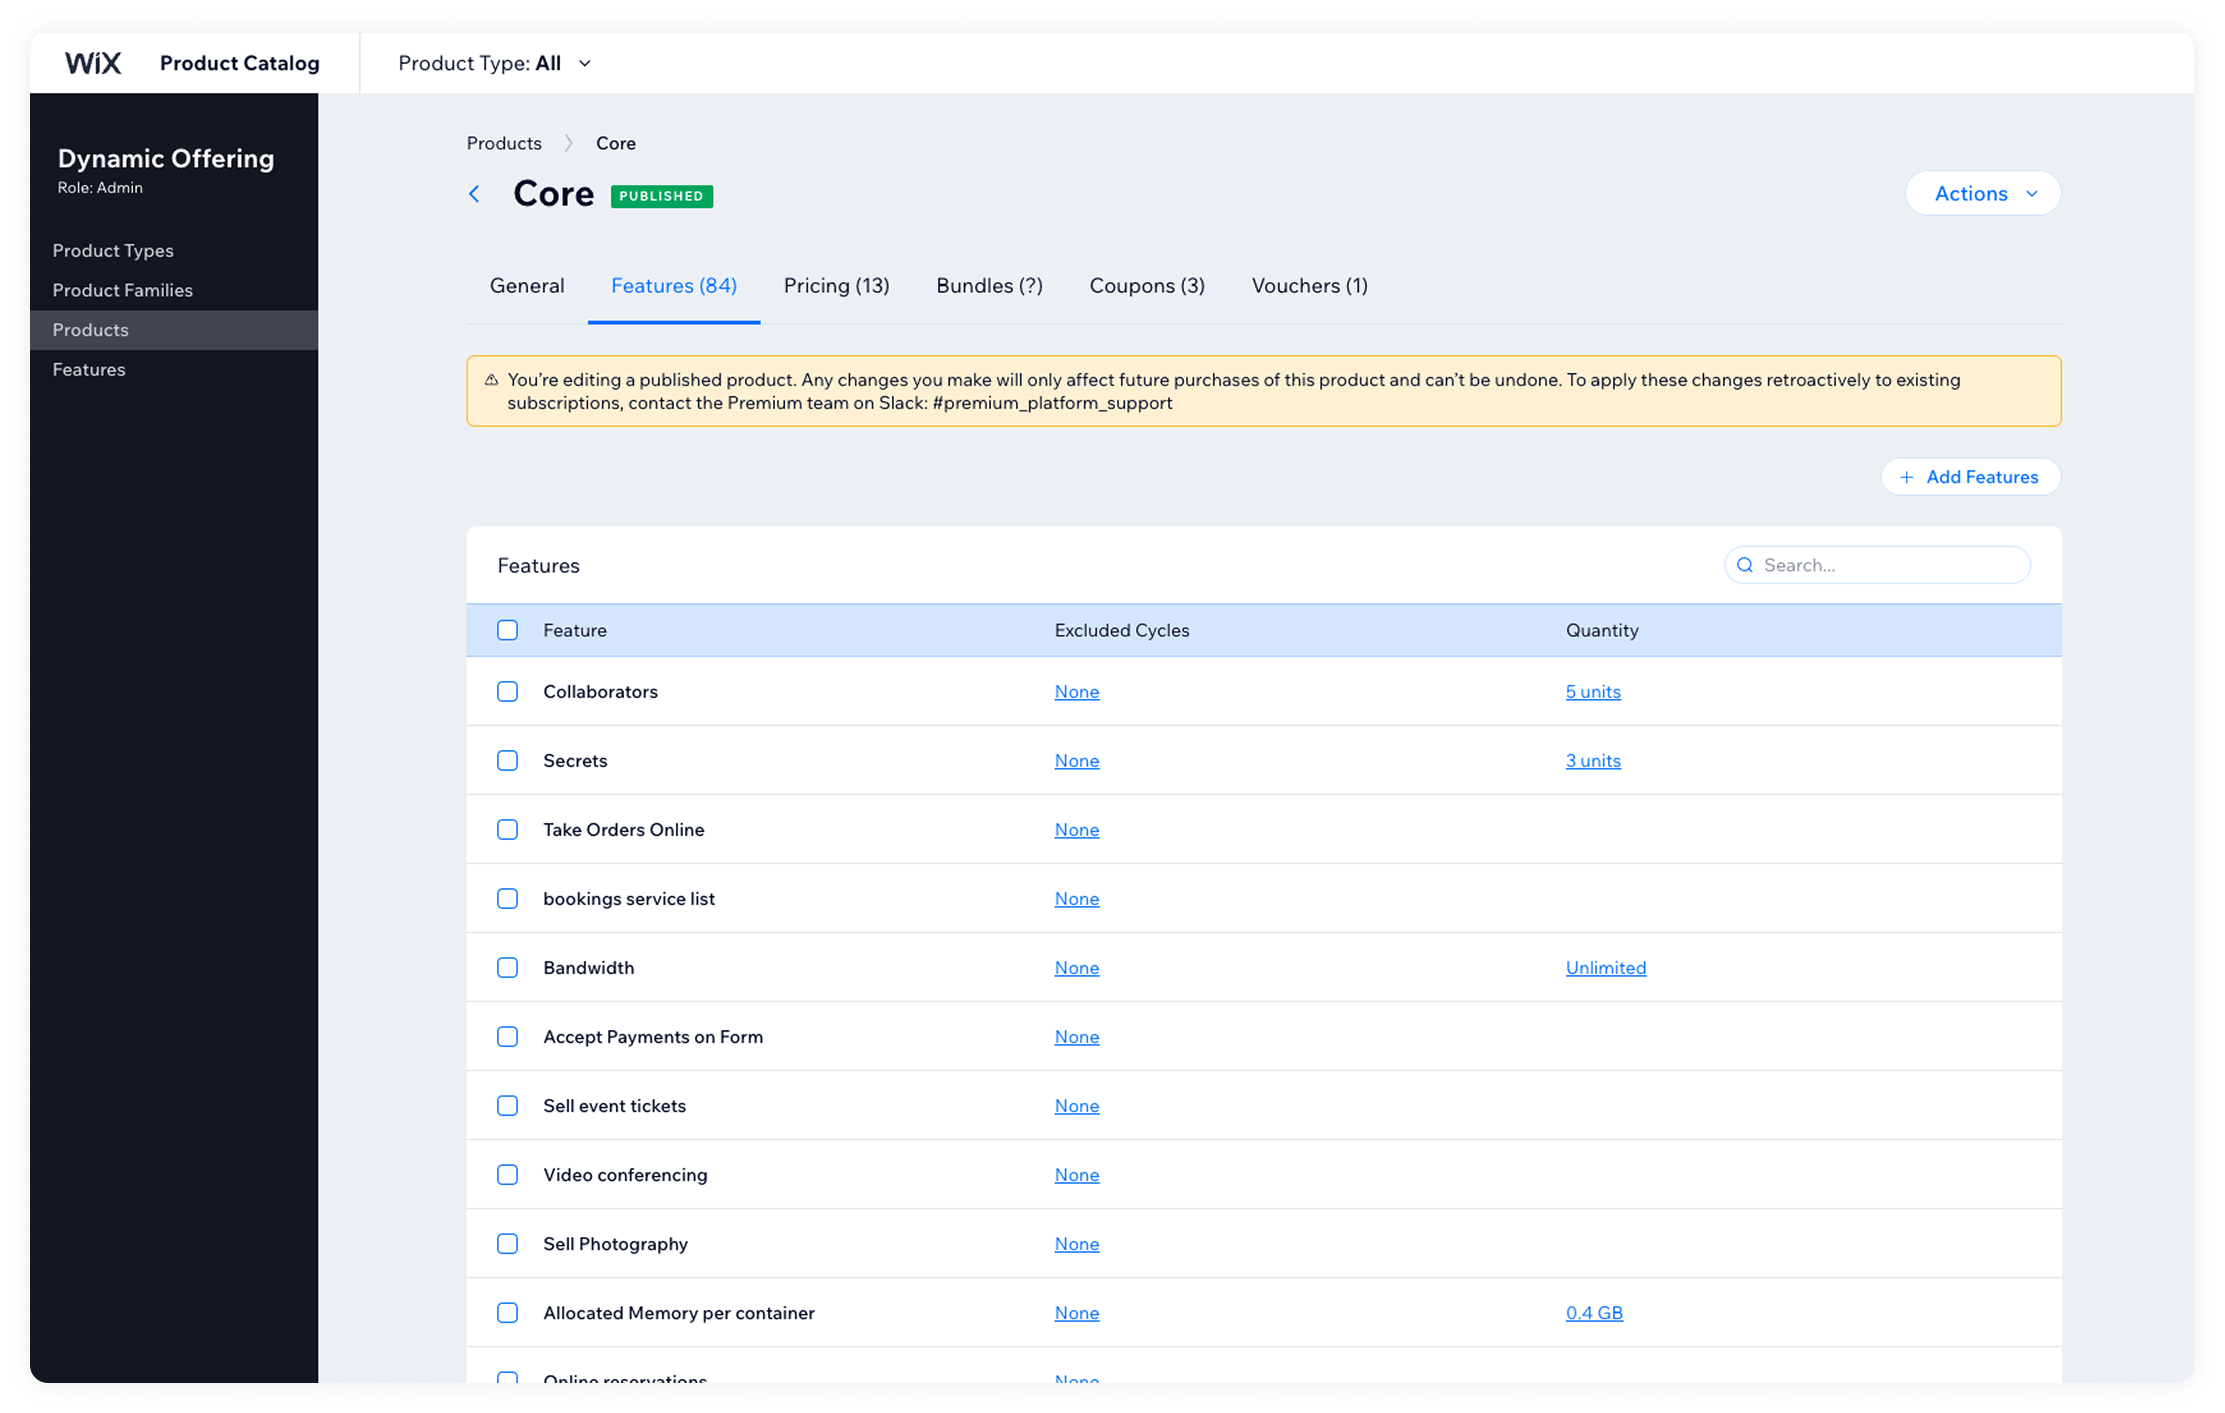This screenshot has height=1413, width=2225.
Task: Click the Add Features button
Action: tap(1970, 477)
